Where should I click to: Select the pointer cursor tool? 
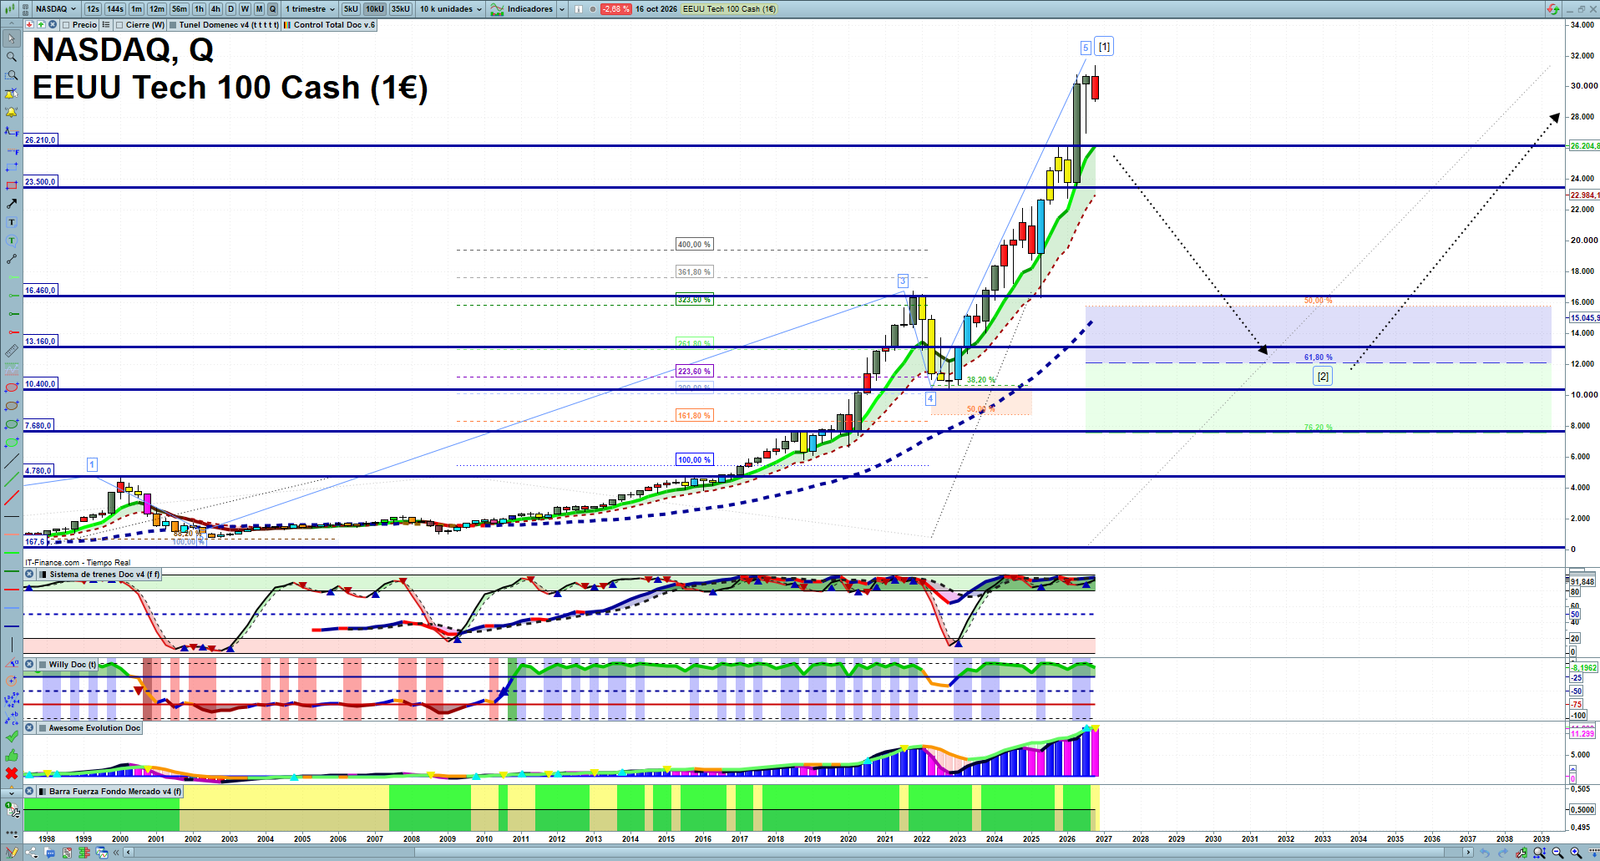point(11,39)
